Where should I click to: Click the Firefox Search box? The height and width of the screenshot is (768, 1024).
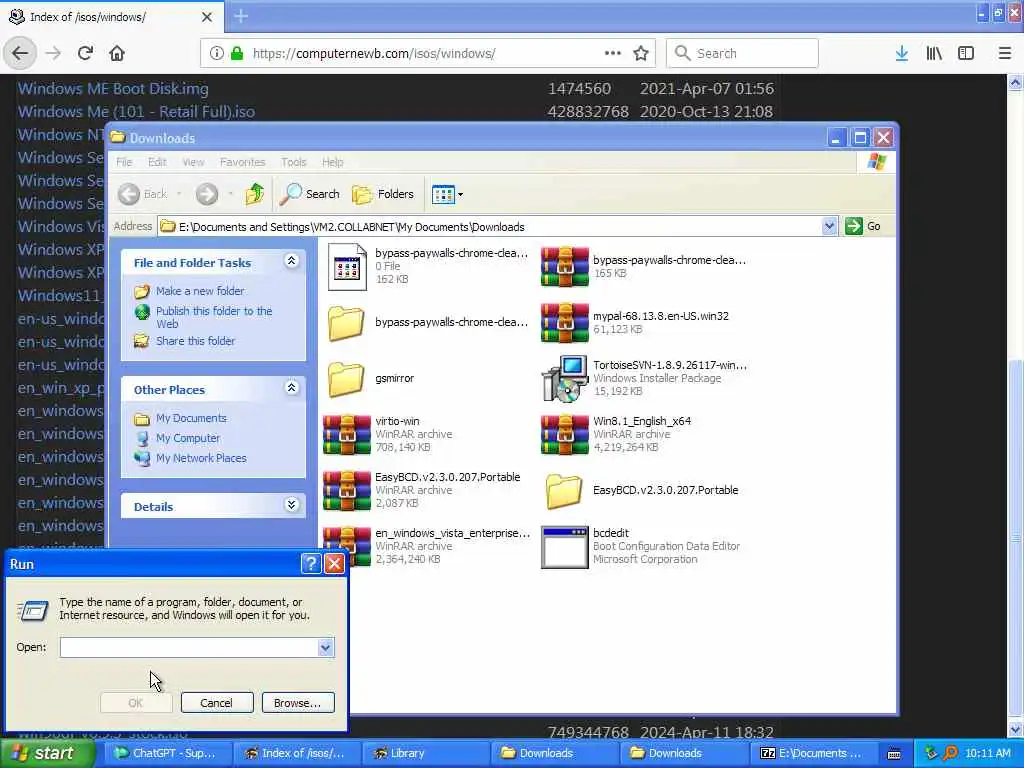pyautogui.click(x=742, y=53)
